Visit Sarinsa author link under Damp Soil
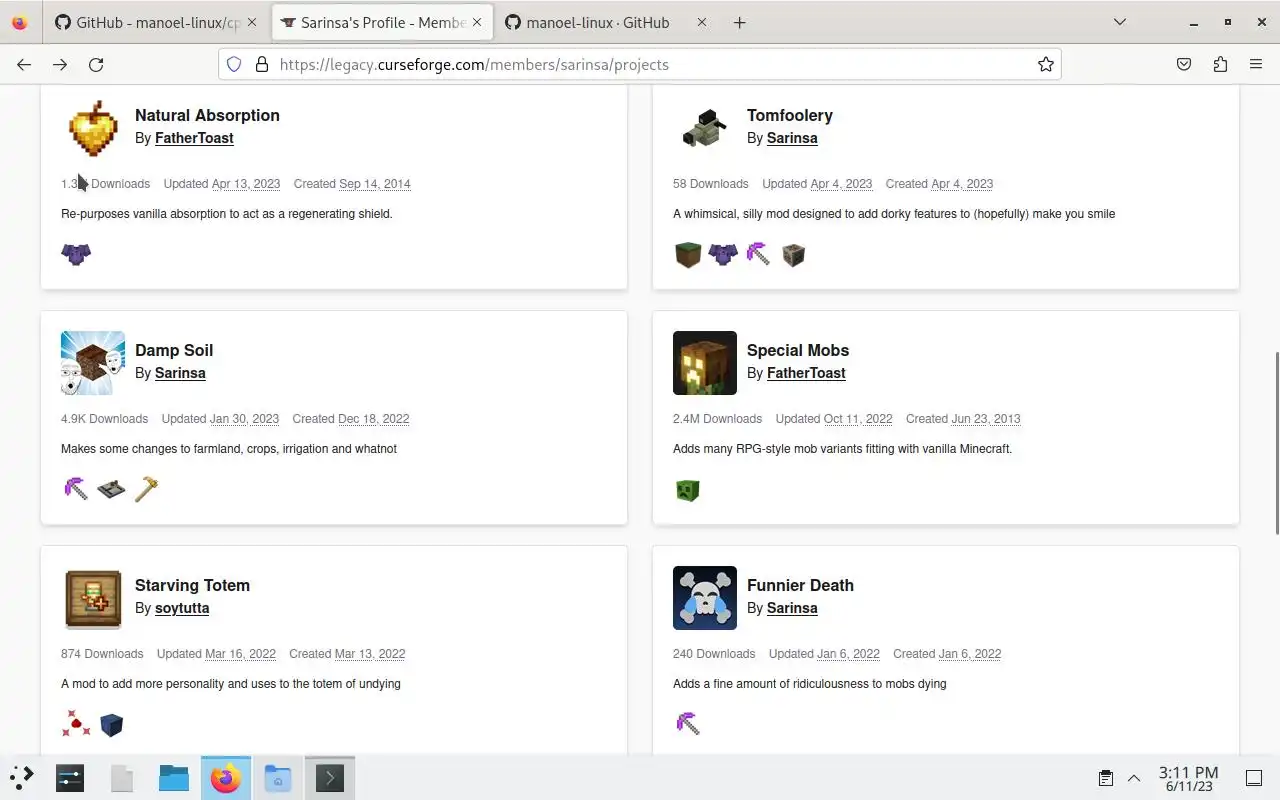1280x800 pixels. [180, 373]
